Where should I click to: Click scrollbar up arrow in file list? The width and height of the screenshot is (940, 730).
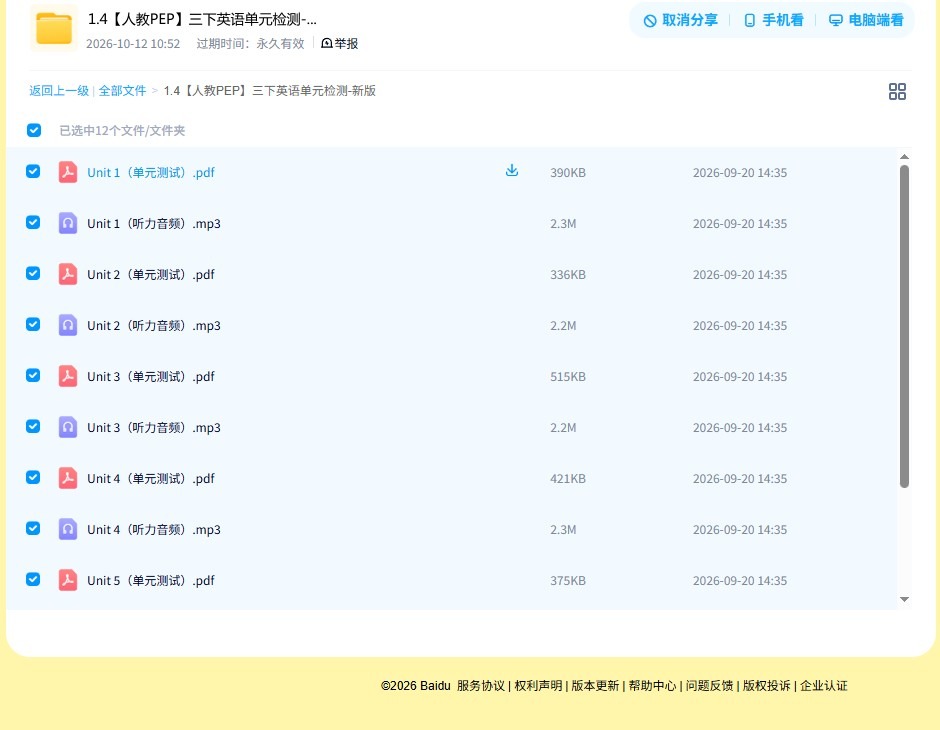904,156
